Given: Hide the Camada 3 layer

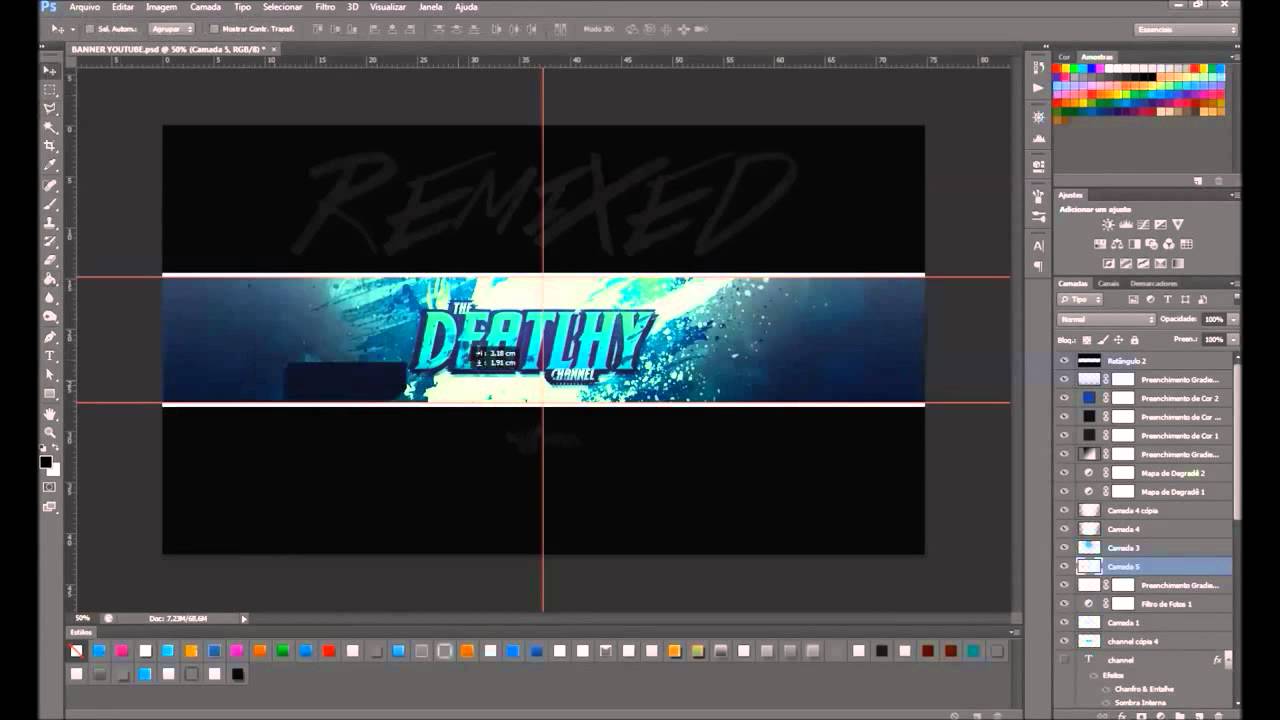Looking at the screenshot, I should pyautogui.click(x=1064, y=548).
